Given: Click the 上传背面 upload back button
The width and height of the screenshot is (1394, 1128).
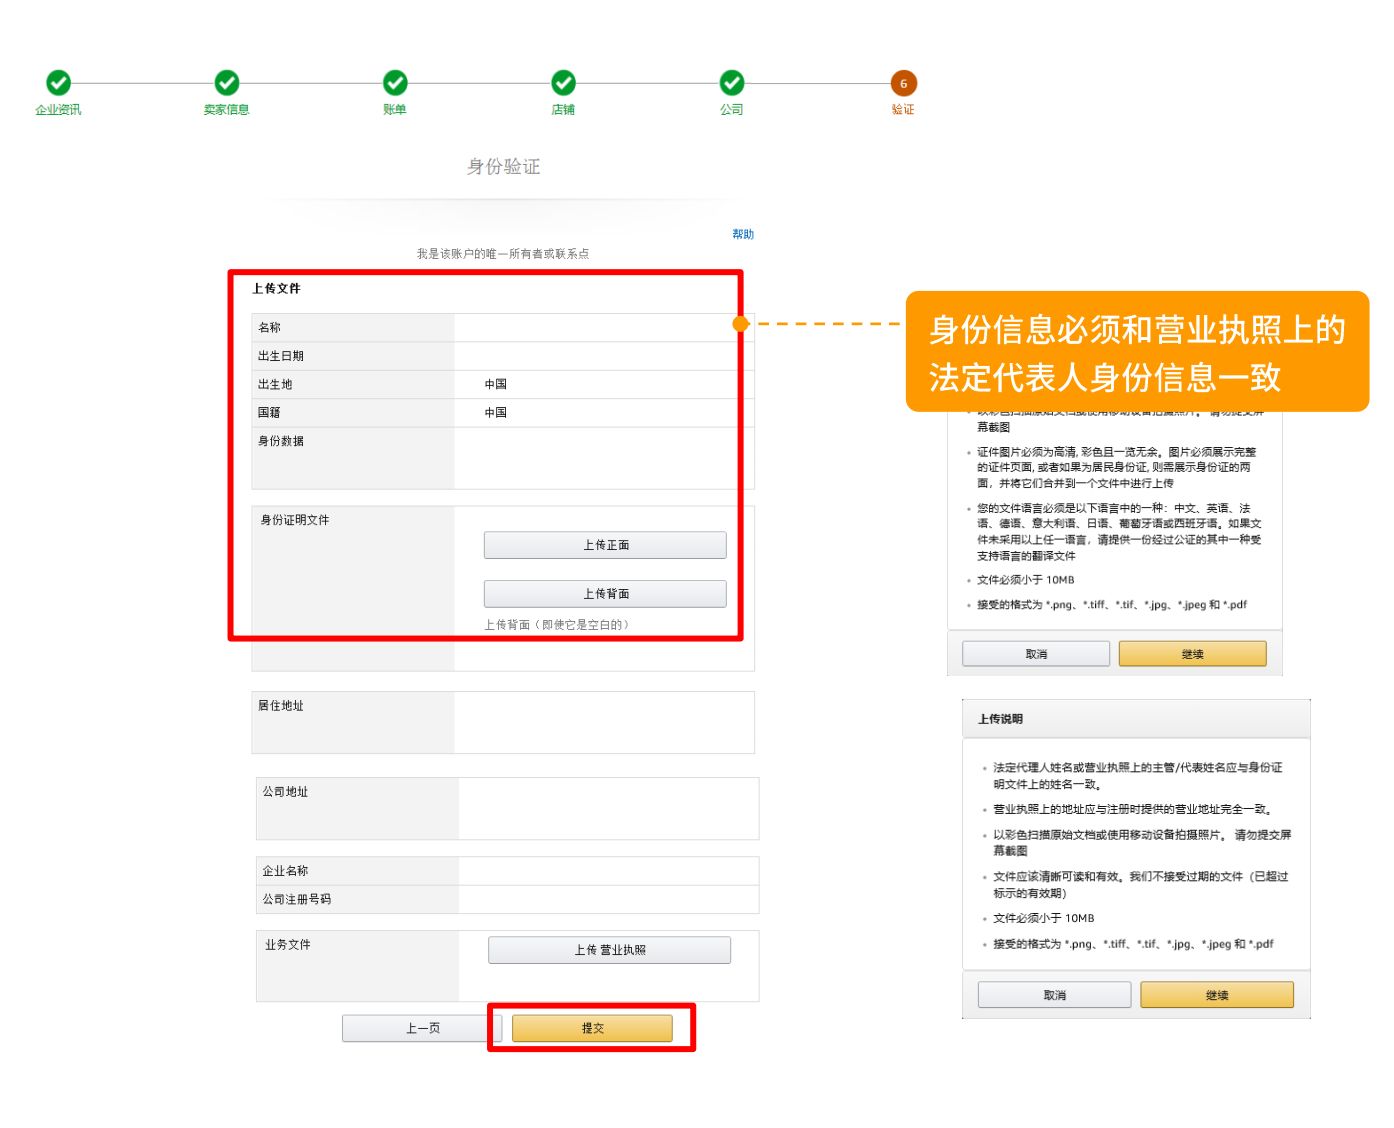Looking at the screenshot, I should [605, 592].
